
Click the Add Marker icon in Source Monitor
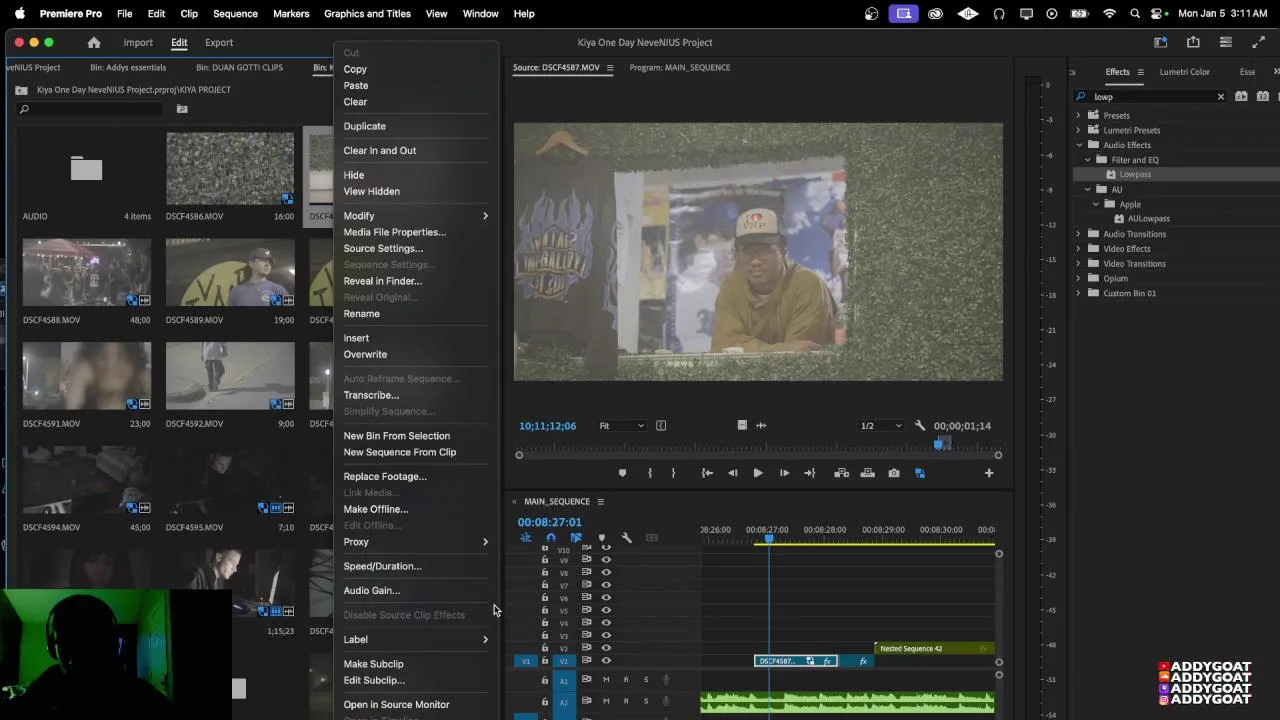(622, 473)
